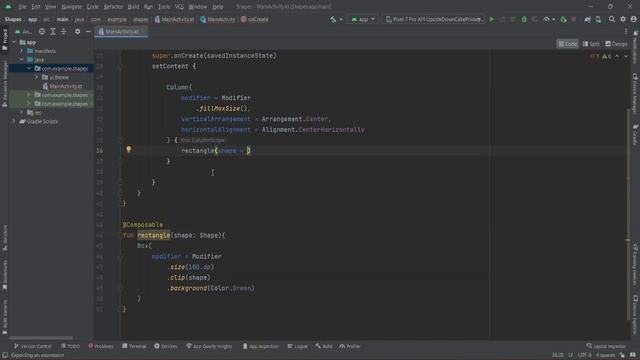Open the app run configuration dropdown
Screen dimensions: 640x360
coord(363,19)
